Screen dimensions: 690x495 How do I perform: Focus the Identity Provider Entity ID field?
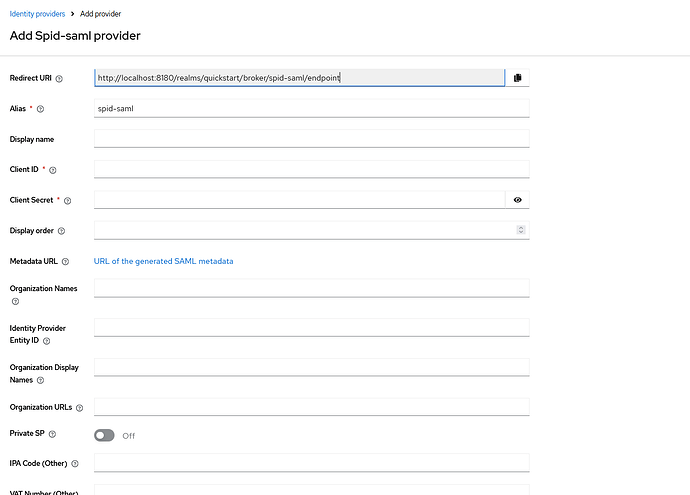pyautogui.click(x=312, y=328)
